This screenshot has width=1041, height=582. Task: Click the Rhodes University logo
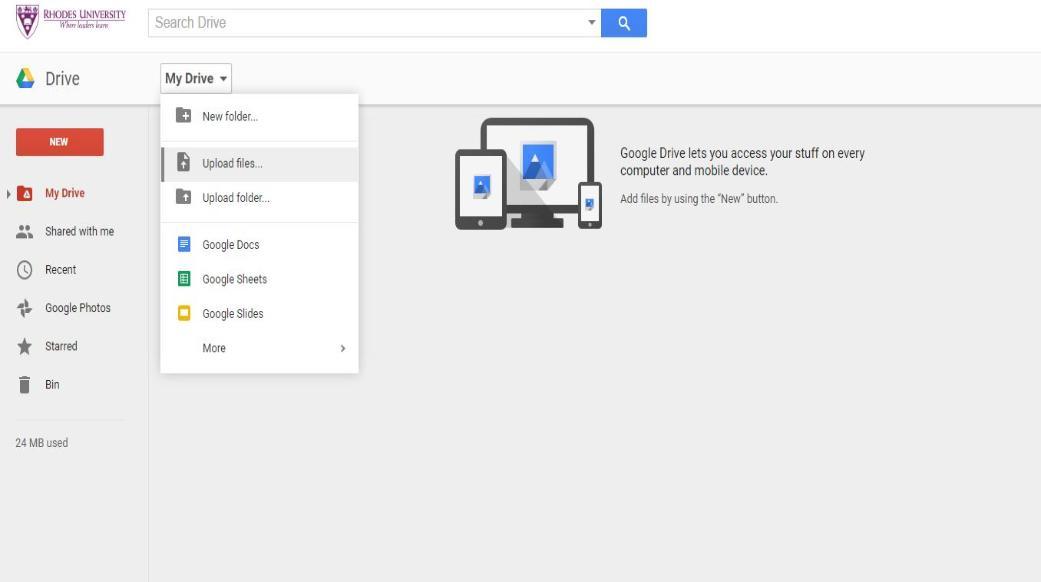[x=70, y=21]
